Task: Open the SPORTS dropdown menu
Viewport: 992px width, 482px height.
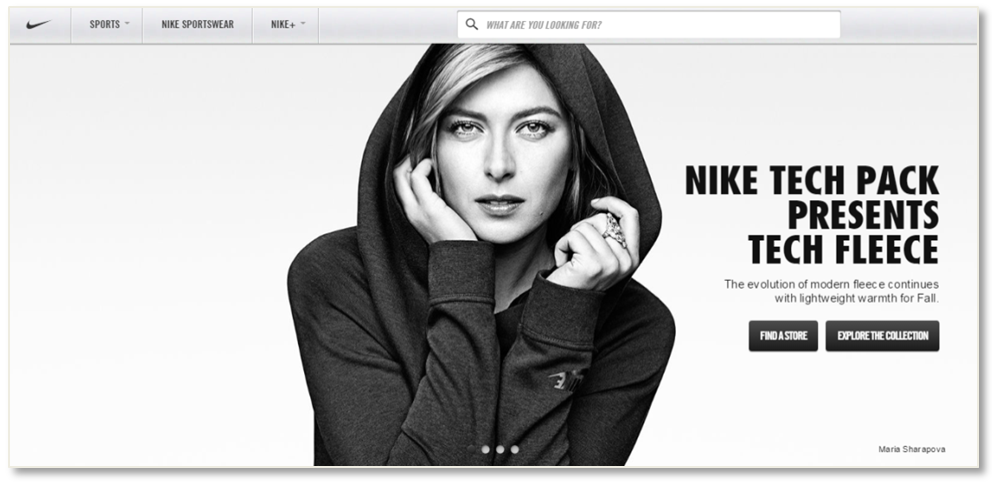Action: (x=107, y=25)
